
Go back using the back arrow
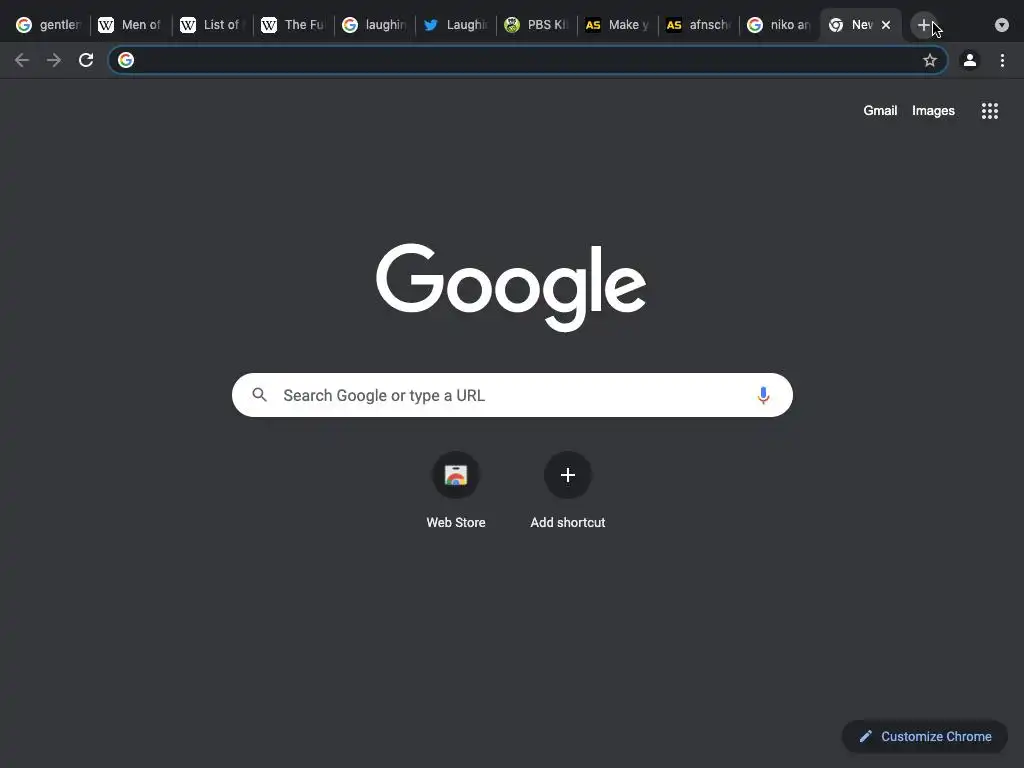coord(22,60)
